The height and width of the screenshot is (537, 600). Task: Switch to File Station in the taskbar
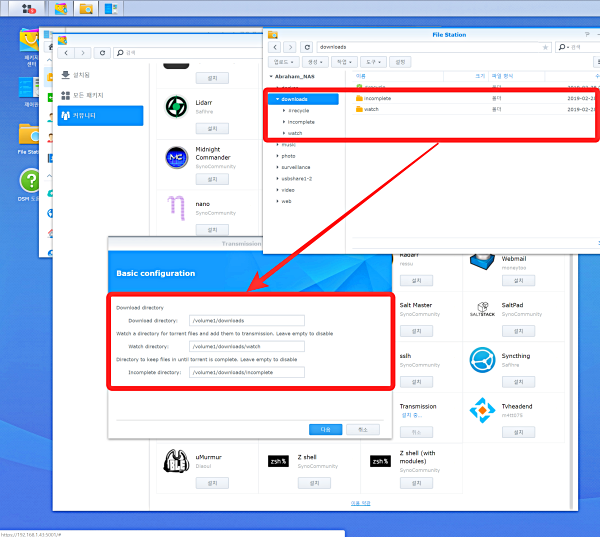pos(86,8)
